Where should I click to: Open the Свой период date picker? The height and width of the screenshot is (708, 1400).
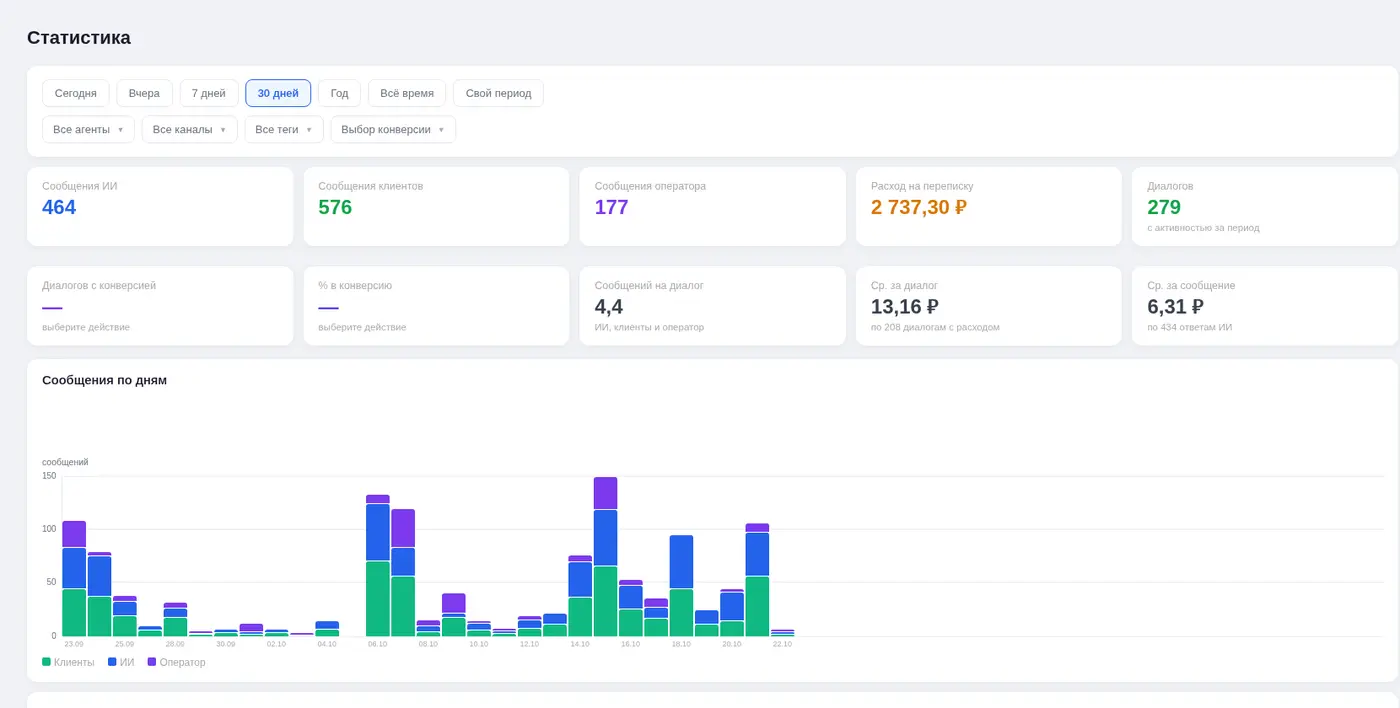(x=498, y=93)
